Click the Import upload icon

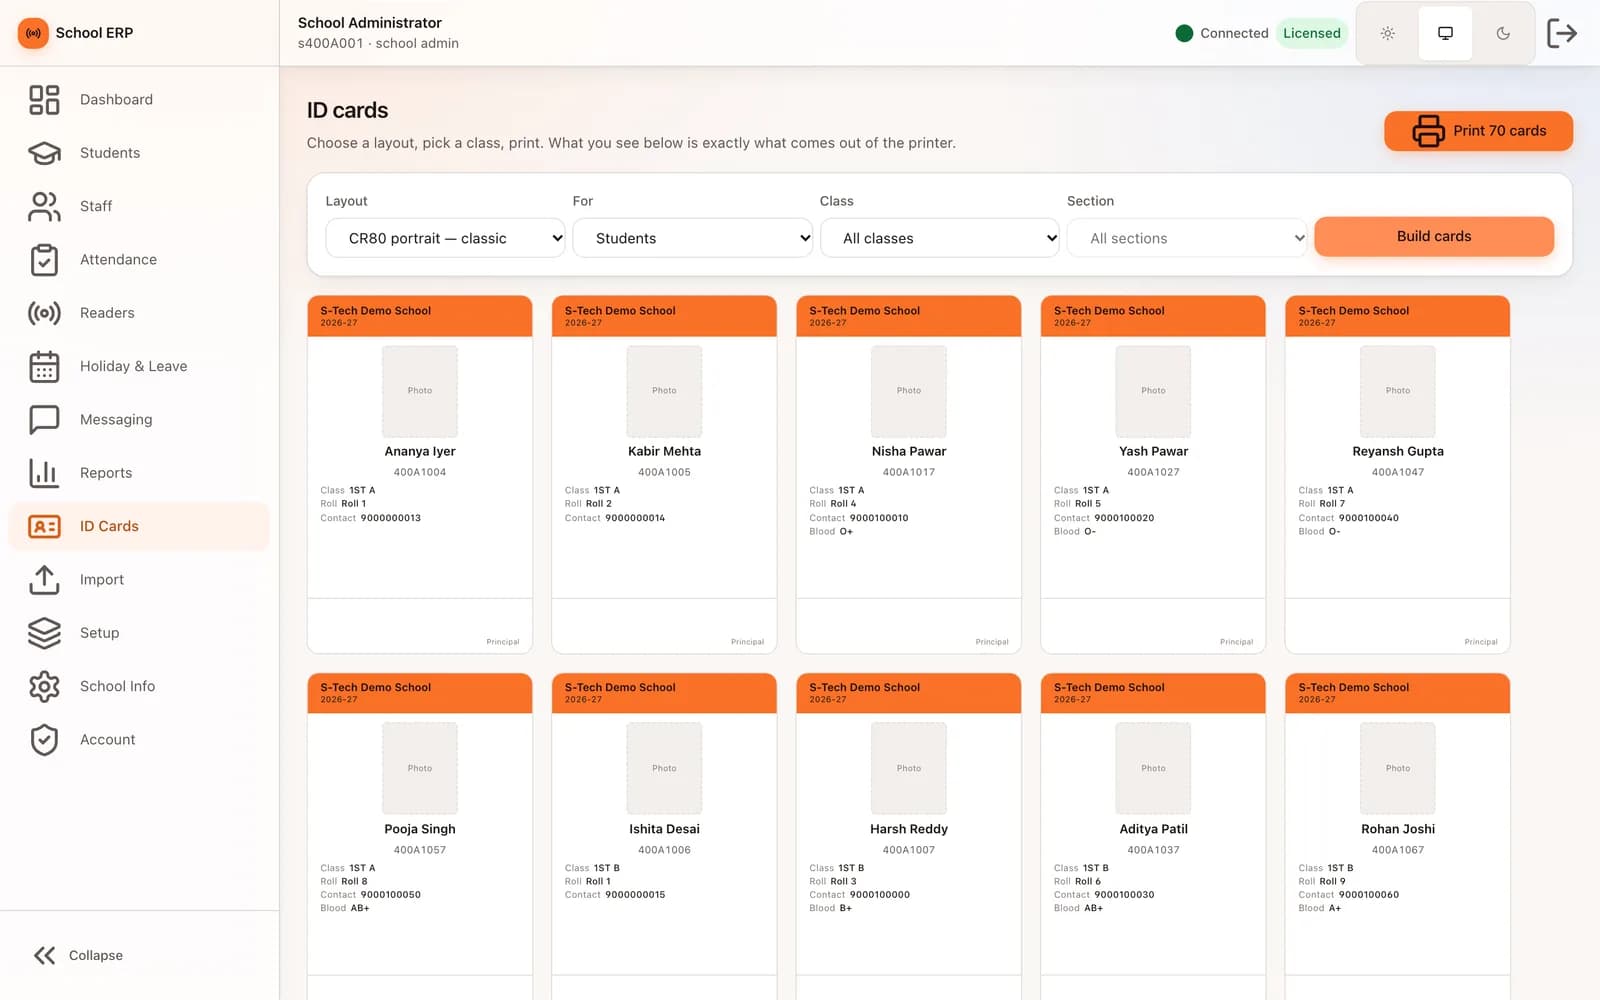coord(44,580)
